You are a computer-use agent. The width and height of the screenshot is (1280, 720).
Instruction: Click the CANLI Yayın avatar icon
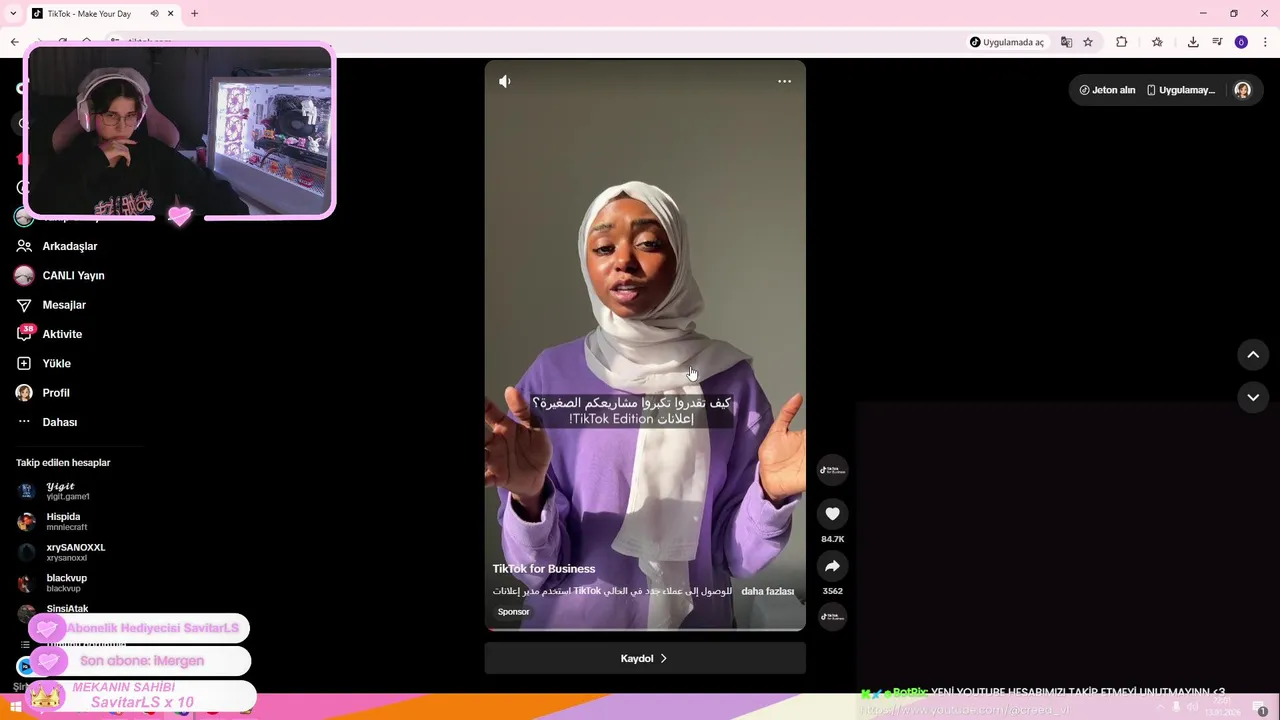(x=24, y=275)
